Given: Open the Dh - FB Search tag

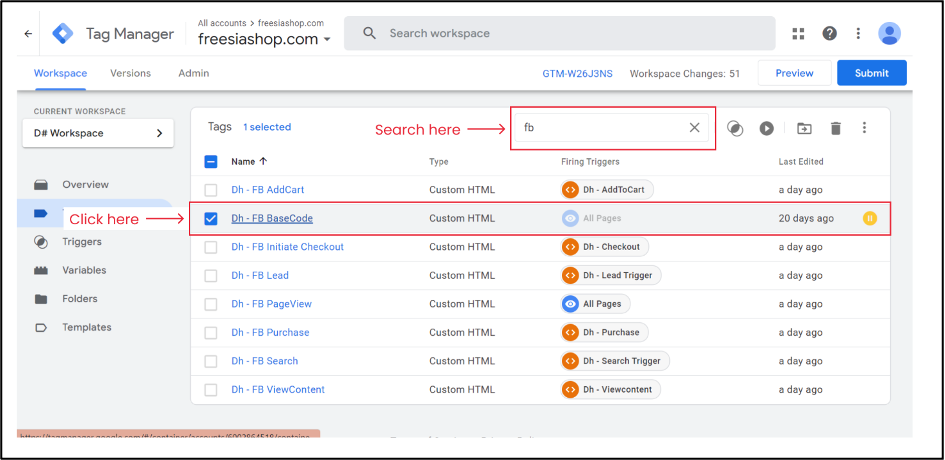Looking at the screenshot, I should [265, 361].
